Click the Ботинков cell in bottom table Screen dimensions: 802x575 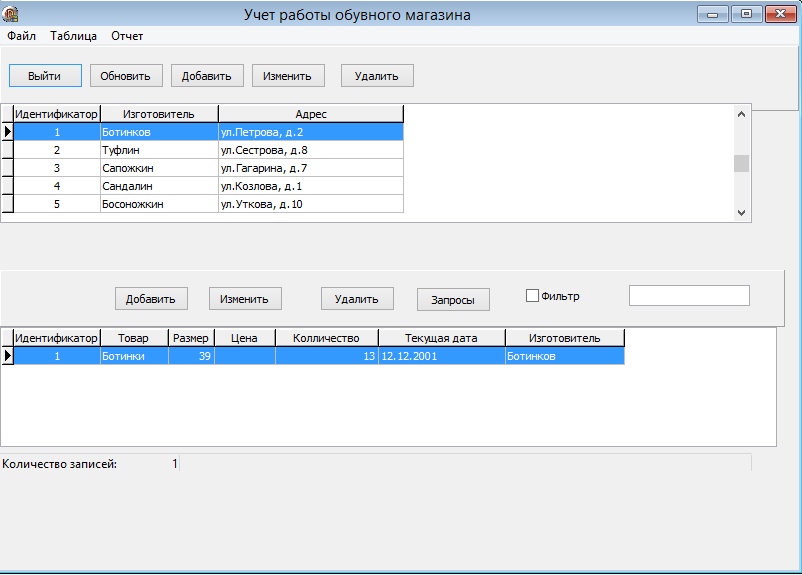tap(565, 356)
